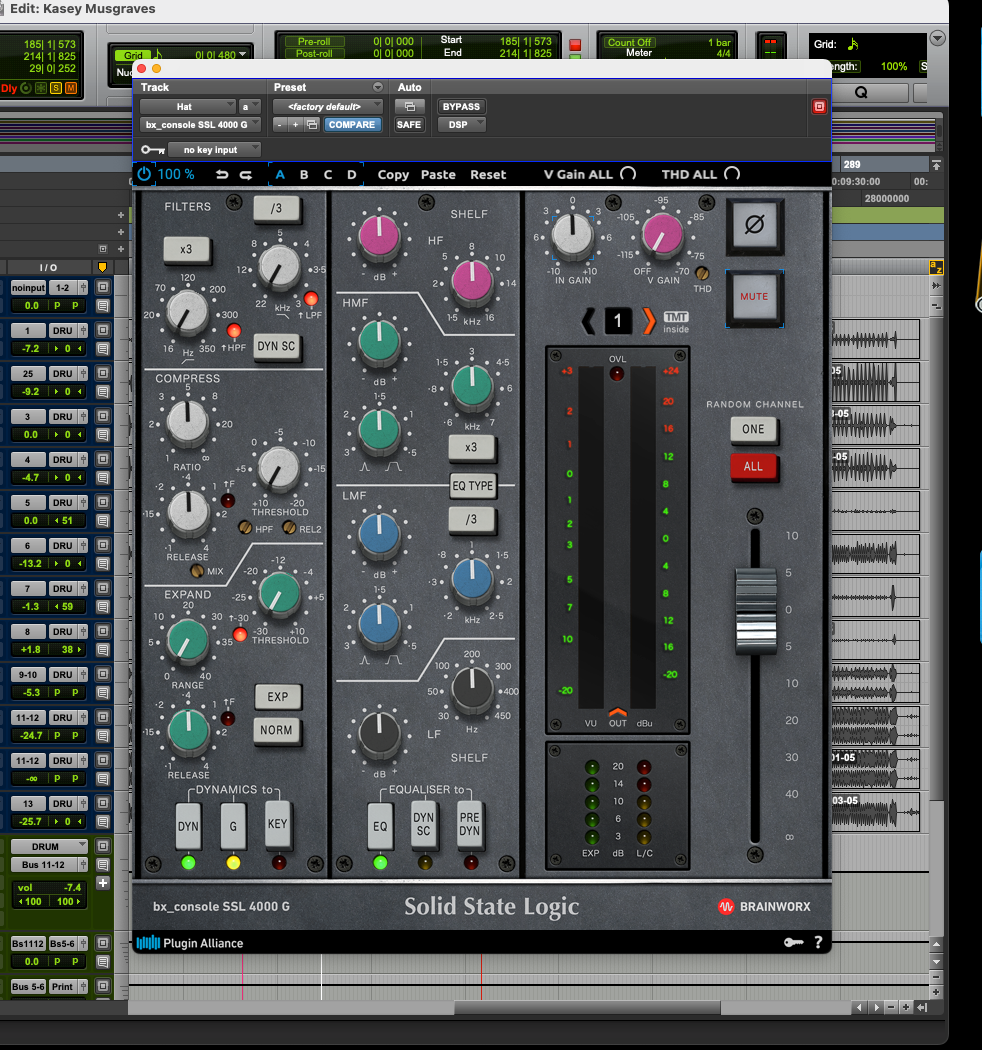Open the DSP dropdown
The width and height of the screenshot is (982, 1050).
(x=462, y=125)
